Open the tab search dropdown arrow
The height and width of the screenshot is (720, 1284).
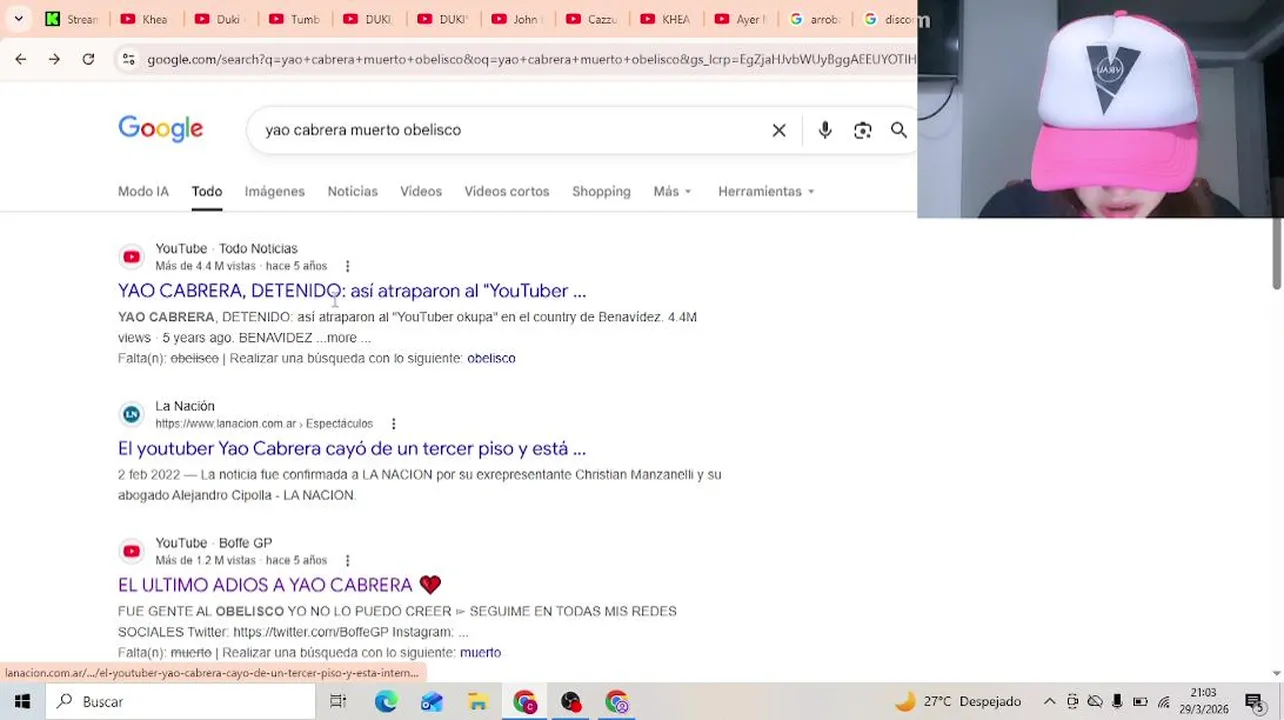click(x=19, y=19)
